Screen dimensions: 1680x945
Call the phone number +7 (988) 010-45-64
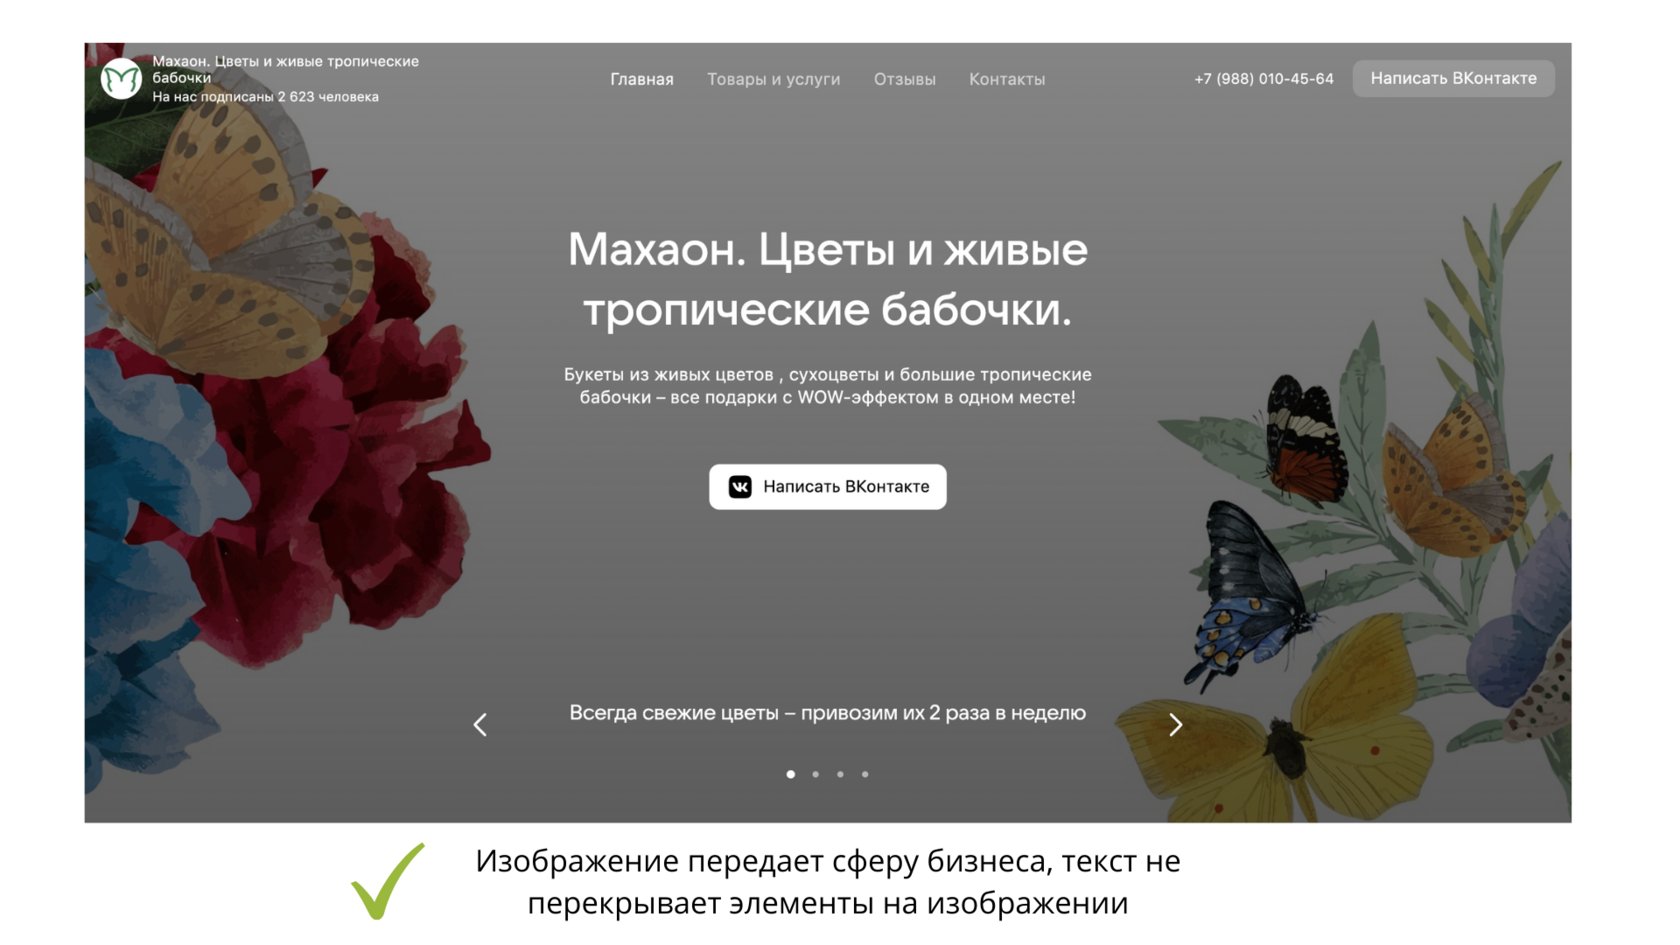[x=1264, y=79]
